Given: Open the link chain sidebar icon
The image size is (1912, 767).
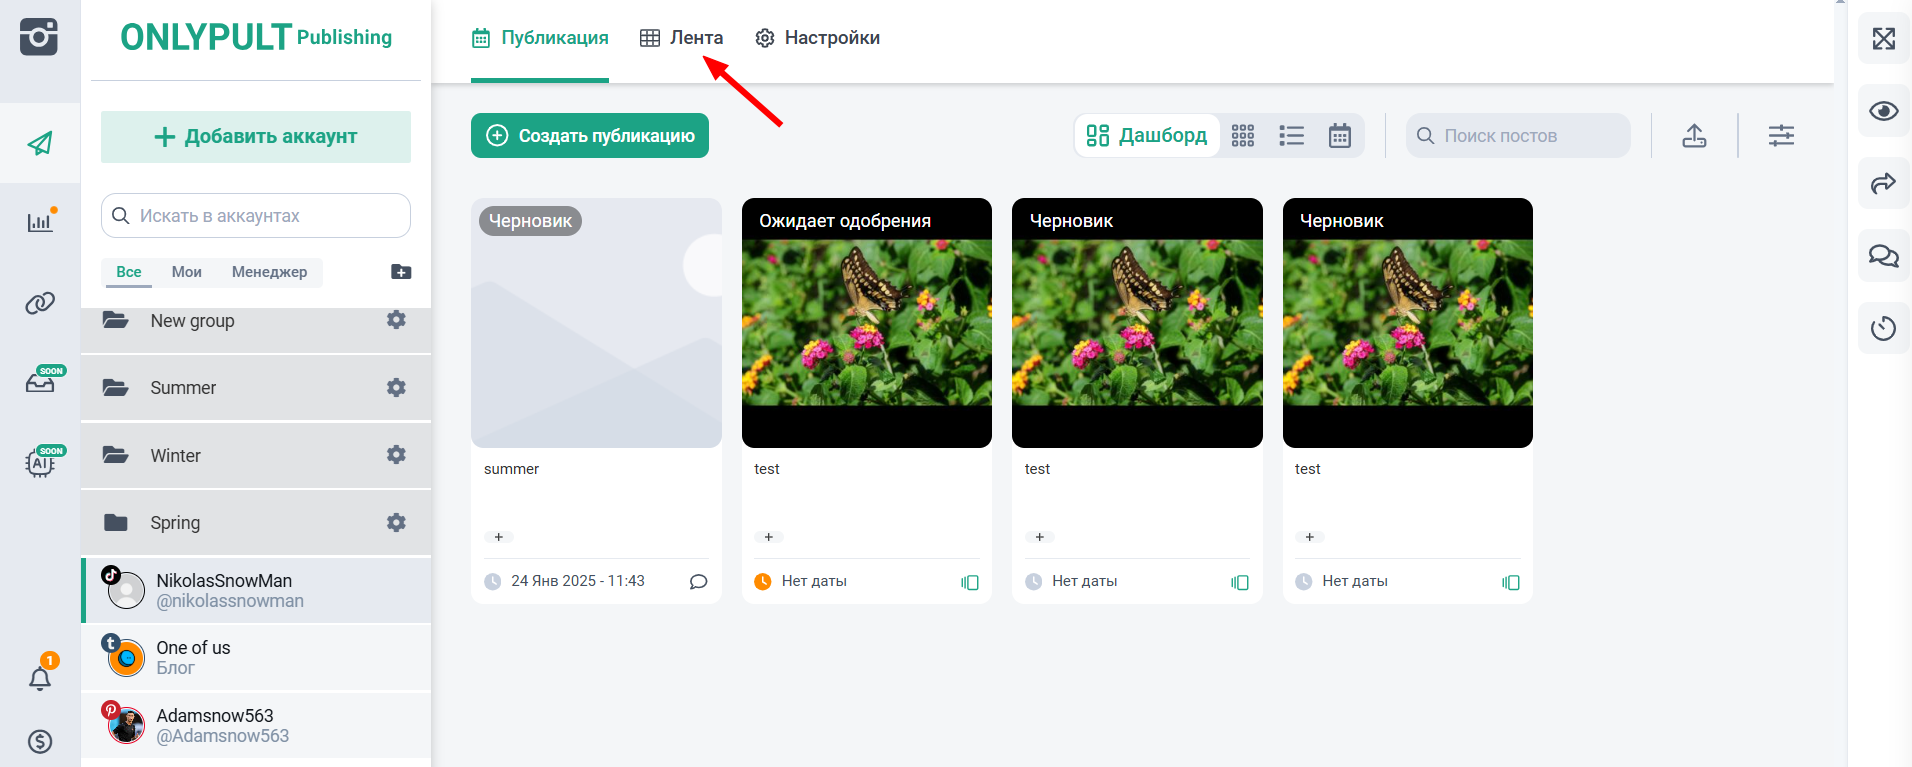Looking at the screenshot, I should 40,303.
